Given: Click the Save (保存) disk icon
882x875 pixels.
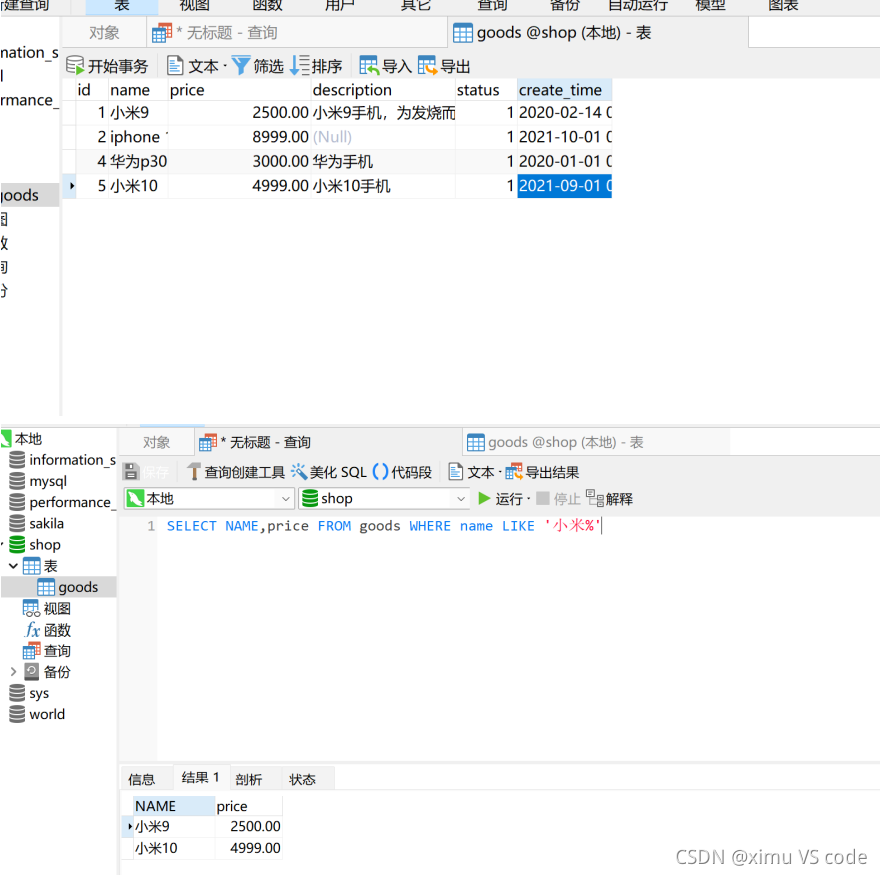Looking at the screenshot, I should 131,471.
